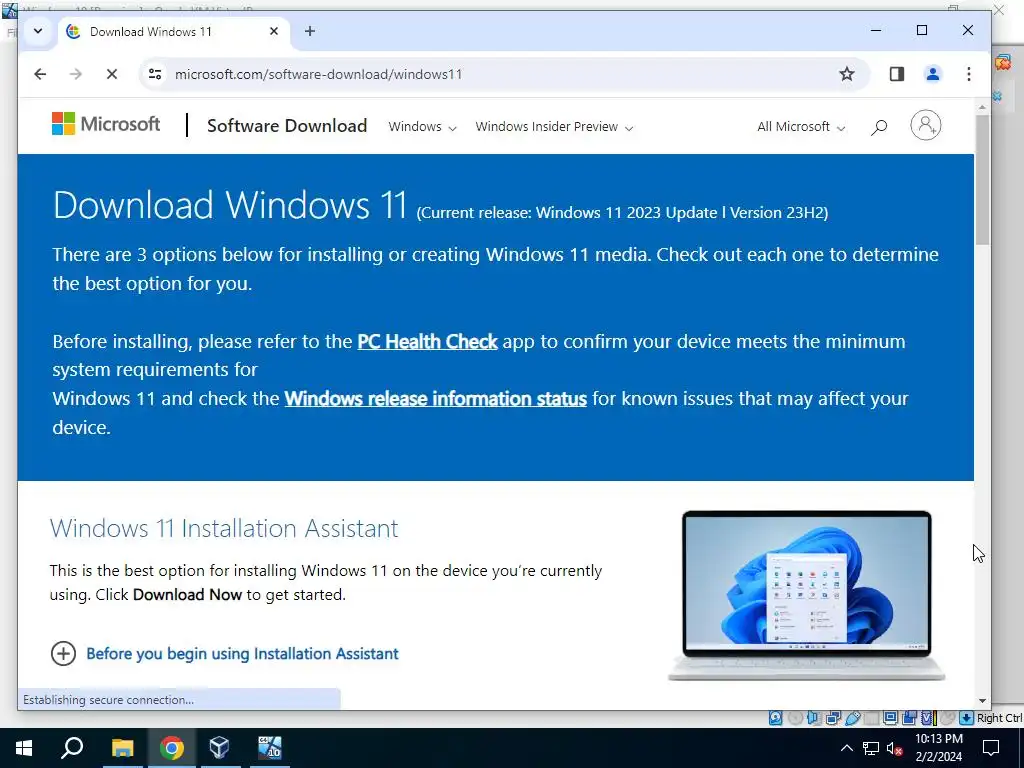Click the Right Ctrl host key label
Screen dimensions: 1024x768
coord(1000,718)
